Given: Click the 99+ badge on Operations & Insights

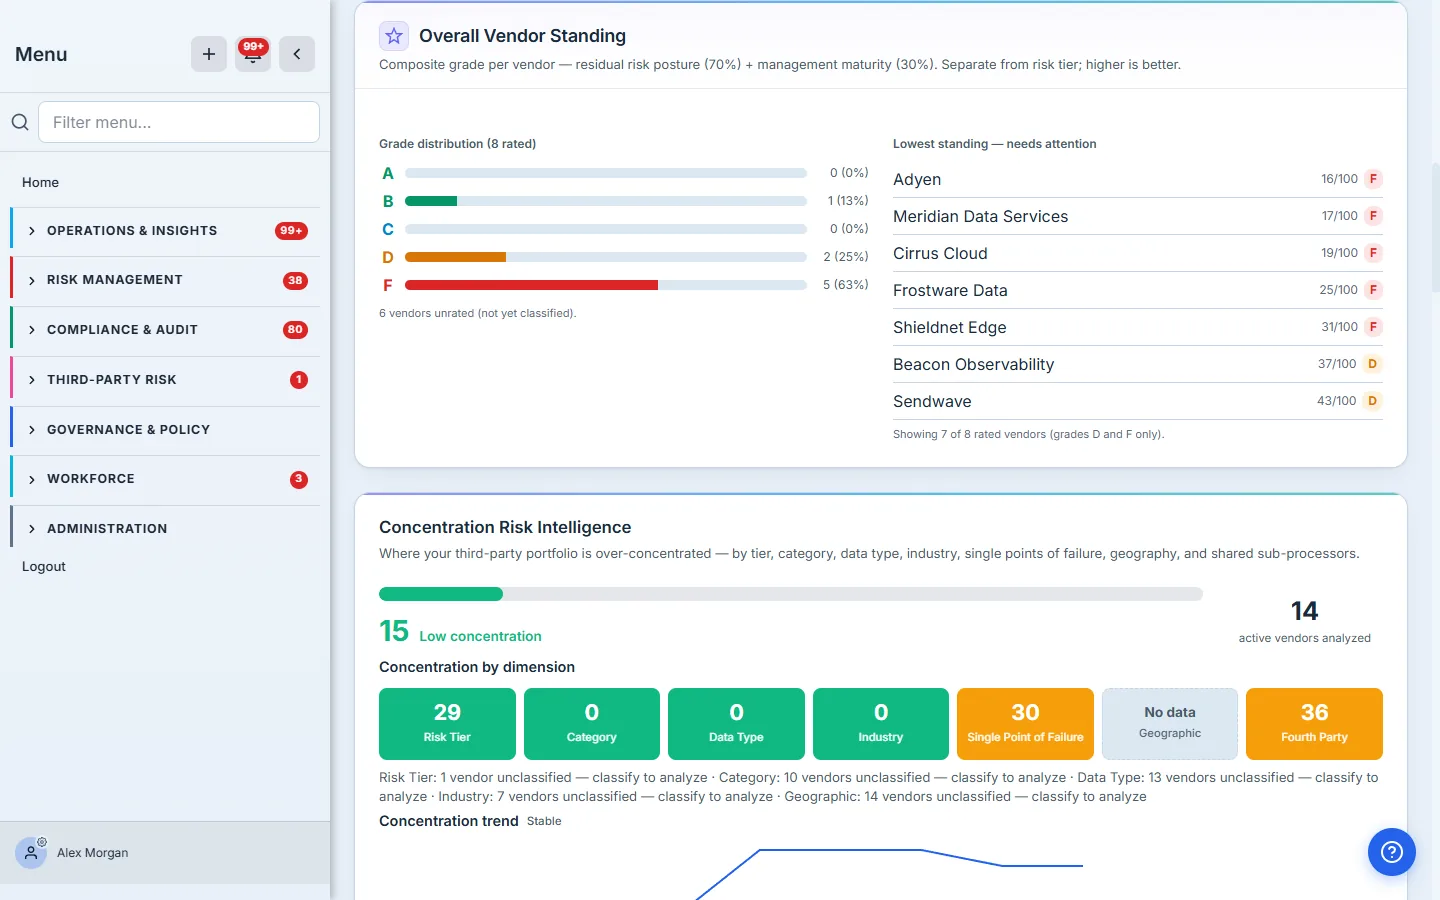Looking at the screenshot, I should coord(291,231).
